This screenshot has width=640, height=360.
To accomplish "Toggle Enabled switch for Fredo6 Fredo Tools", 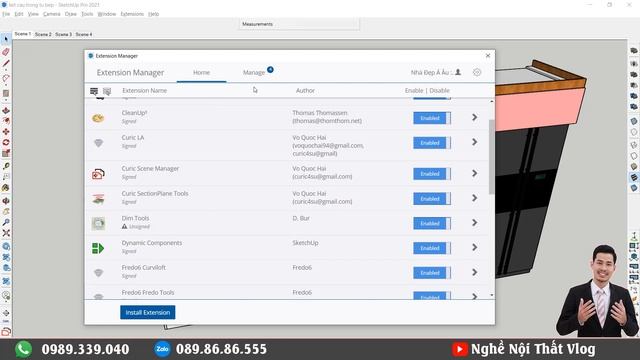I will coord(432,296).
